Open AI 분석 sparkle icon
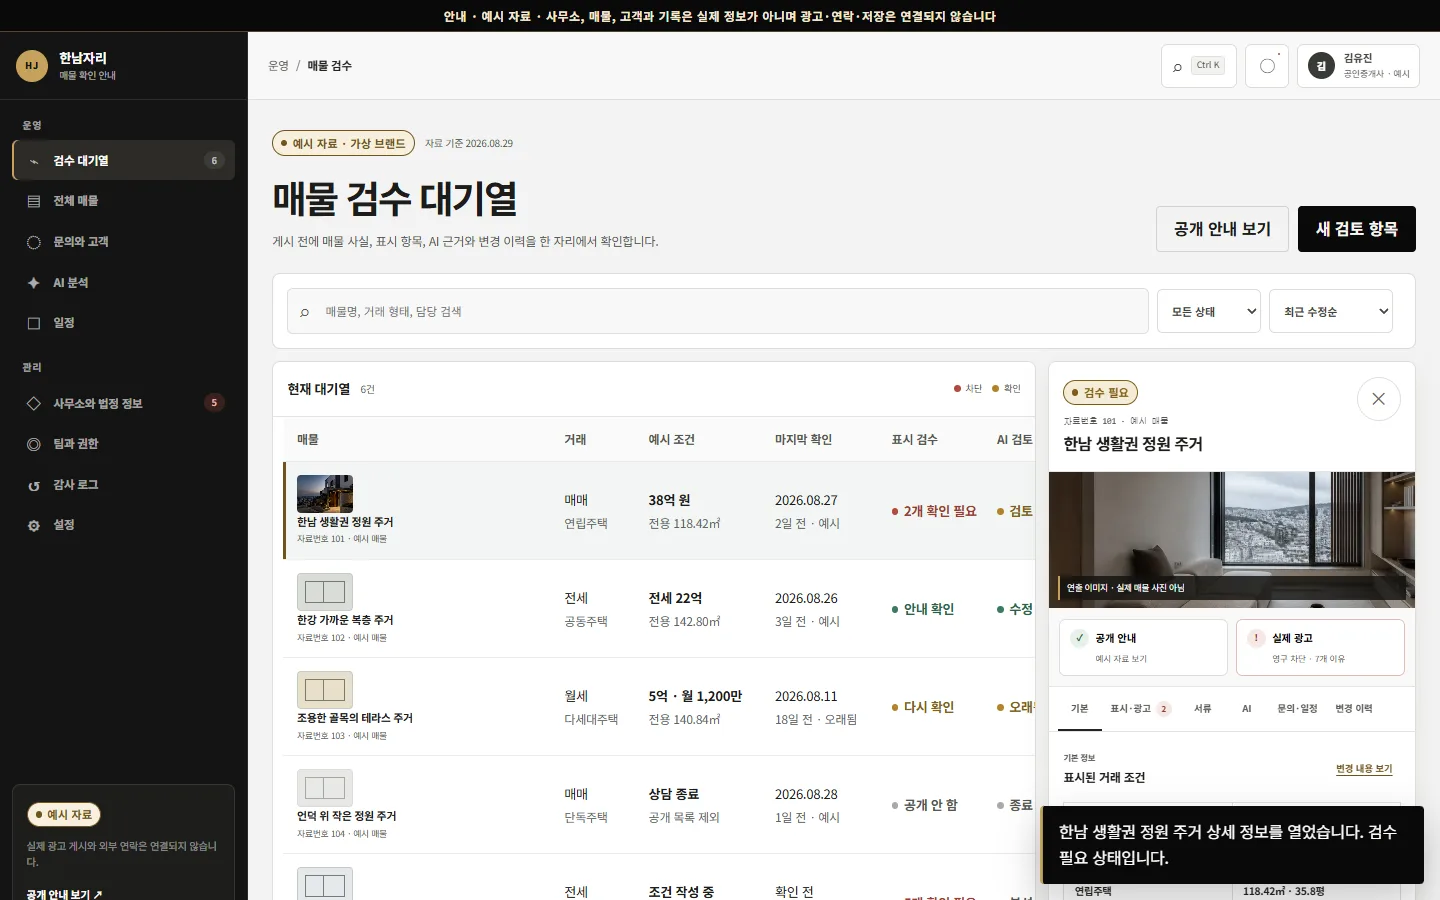This screenshot has width=1440, height=900. point(34,283)
